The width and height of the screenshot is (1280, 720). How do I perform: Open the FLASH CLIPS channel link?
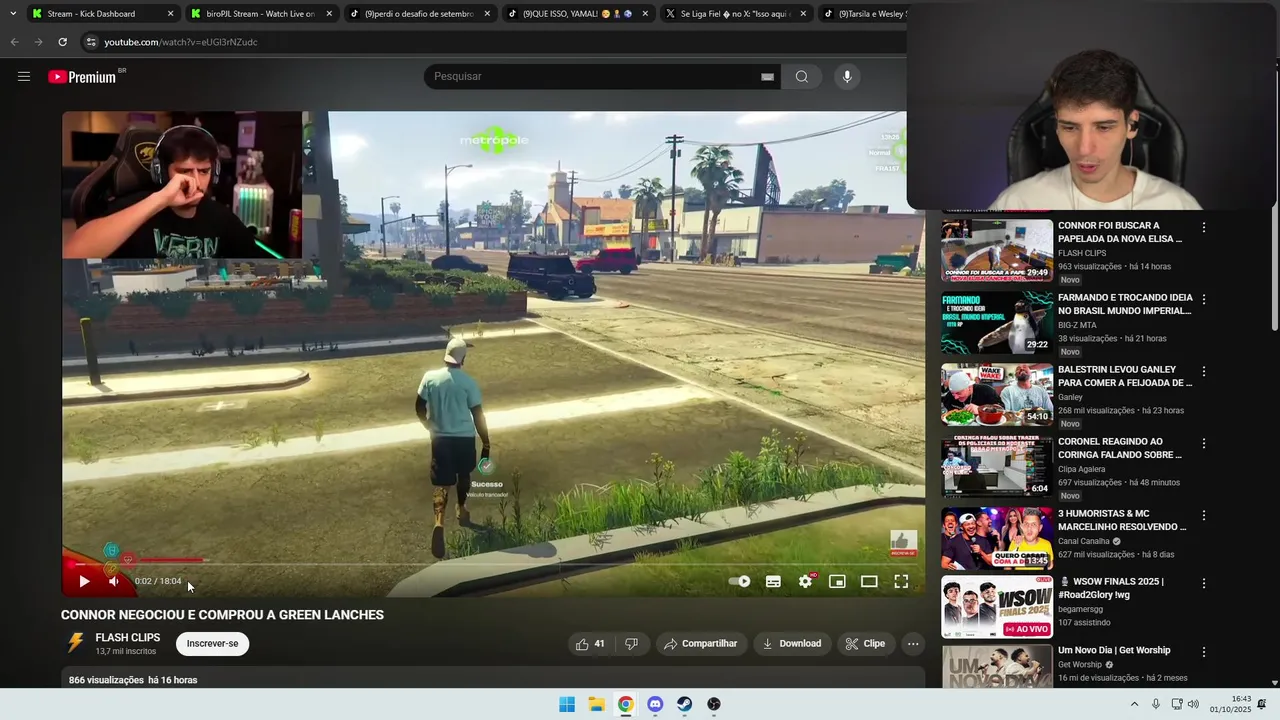(128, 637)
